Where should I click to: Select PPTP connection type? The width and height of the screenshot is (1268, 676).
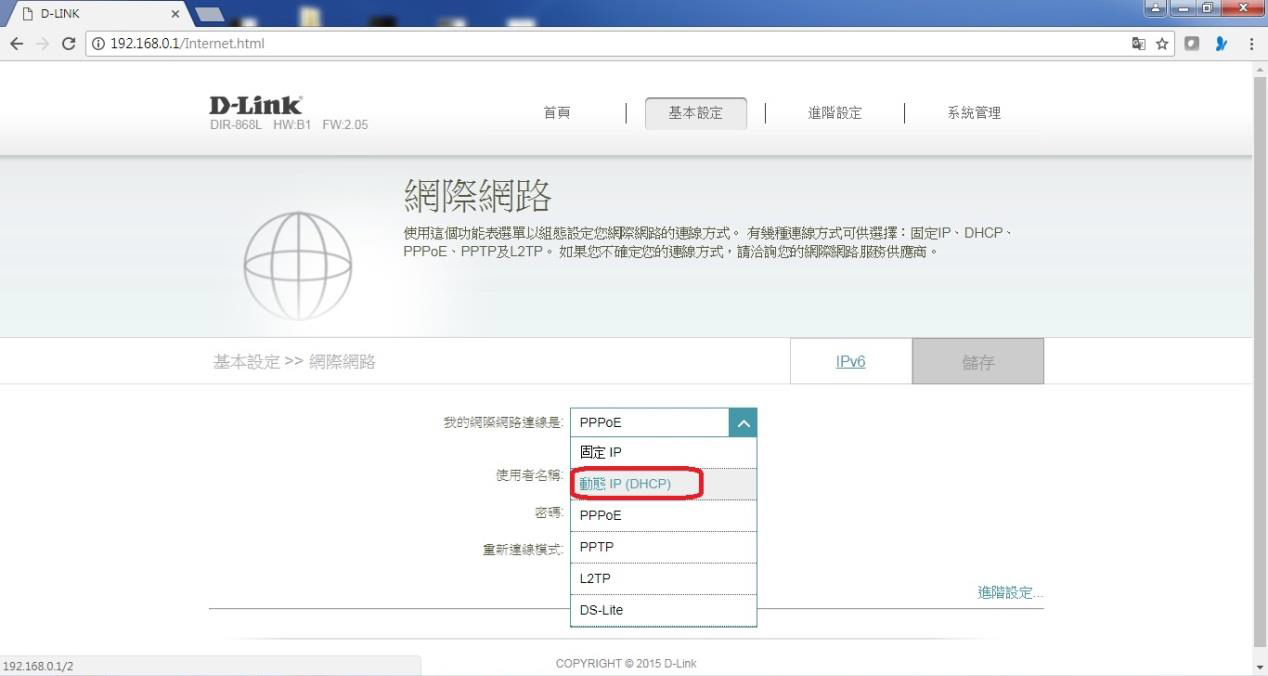[x=663, y=547]
